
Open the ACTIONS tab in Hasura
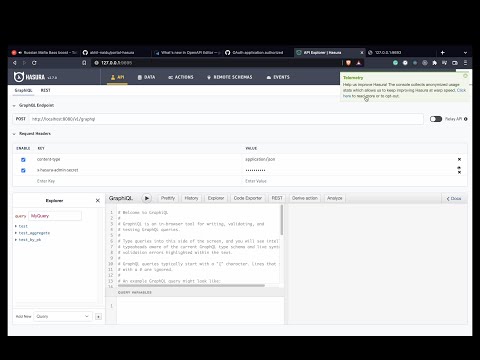[181, 77]
